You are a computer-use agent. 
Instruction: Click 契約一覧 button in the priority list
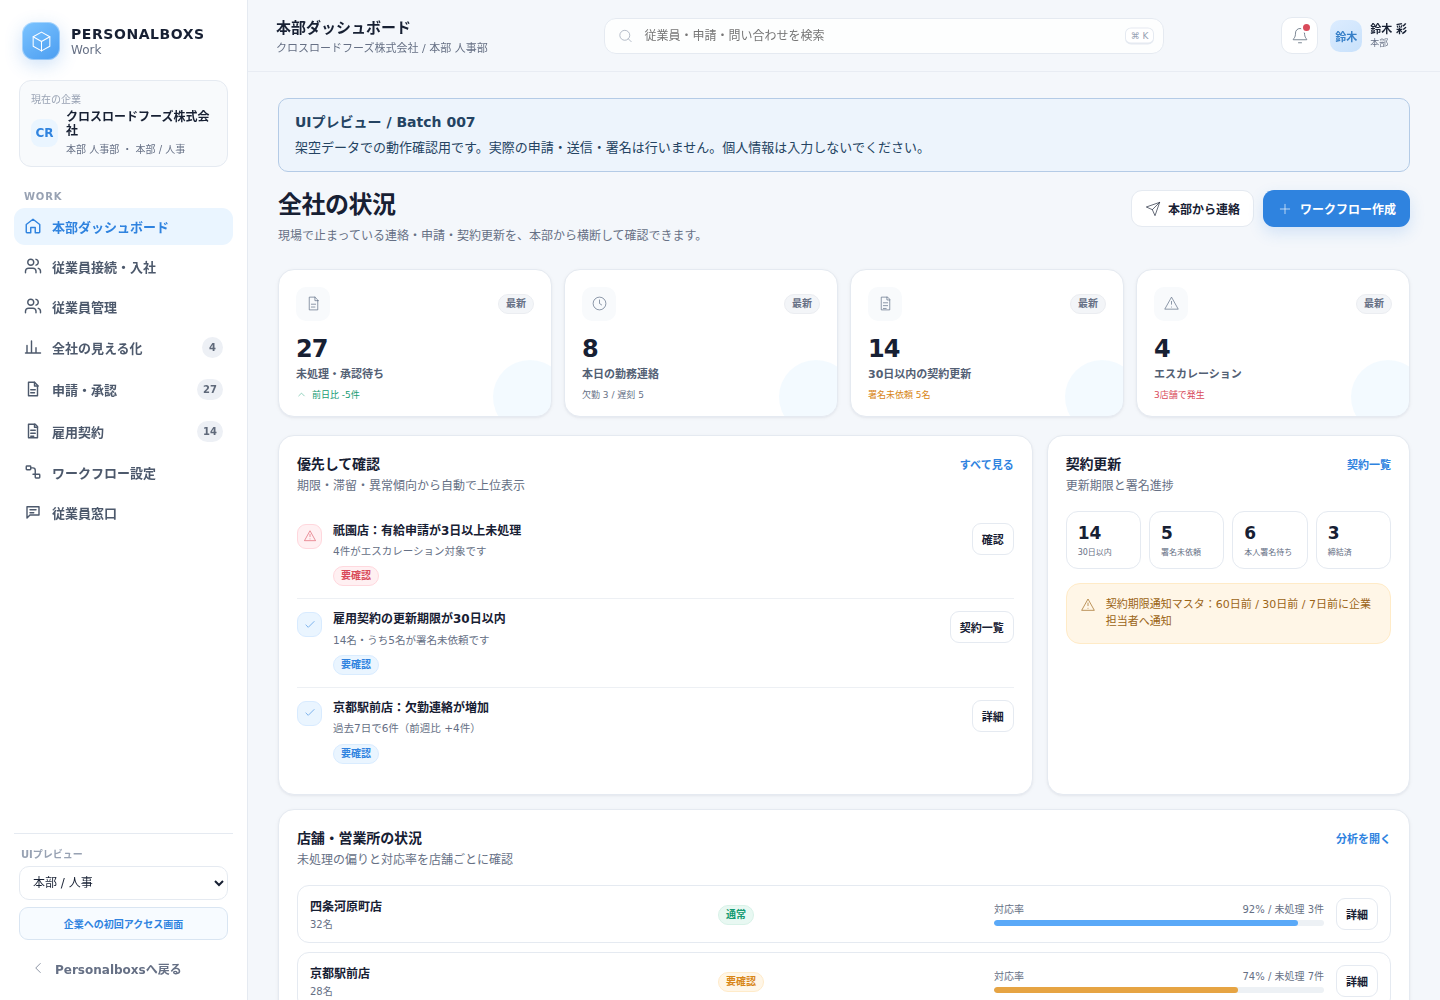981,628
